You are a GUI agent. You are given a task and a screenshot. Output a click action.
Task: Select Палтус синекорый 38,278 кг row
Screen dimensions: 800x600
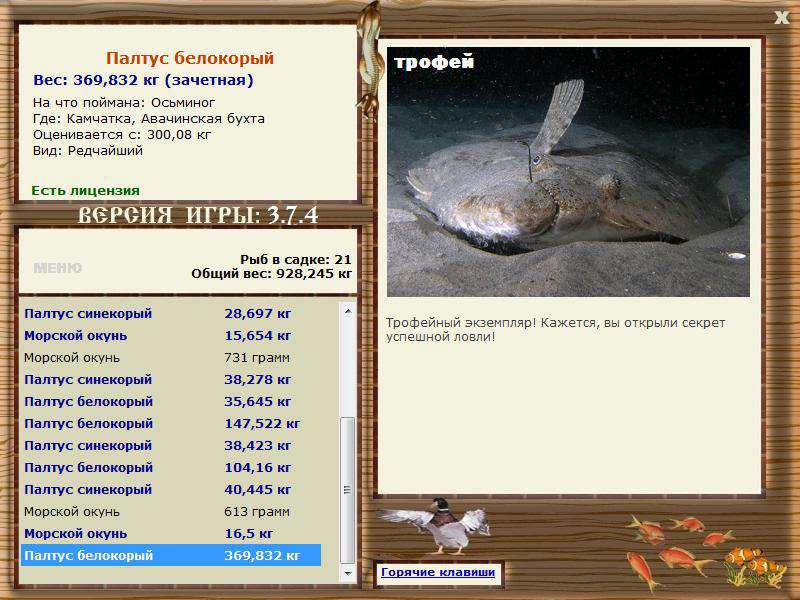[x=170, y=380]
